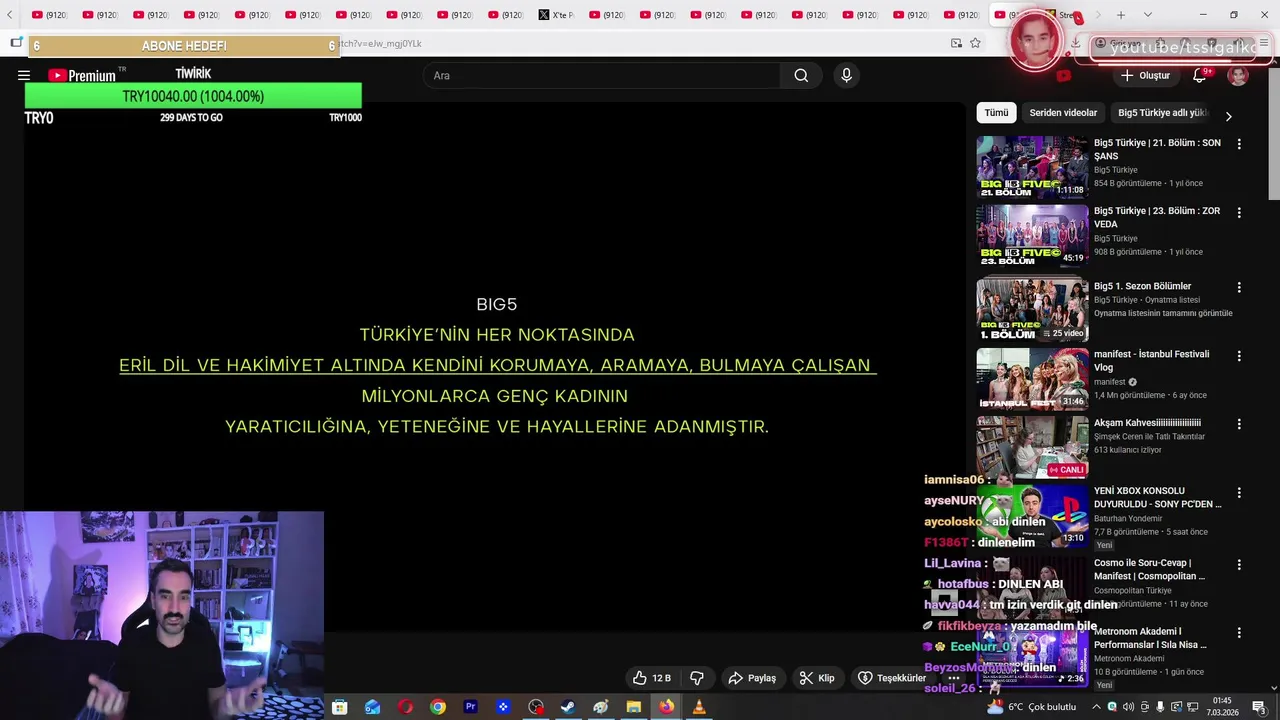Click the Klip scissors button

coord(817,678)
